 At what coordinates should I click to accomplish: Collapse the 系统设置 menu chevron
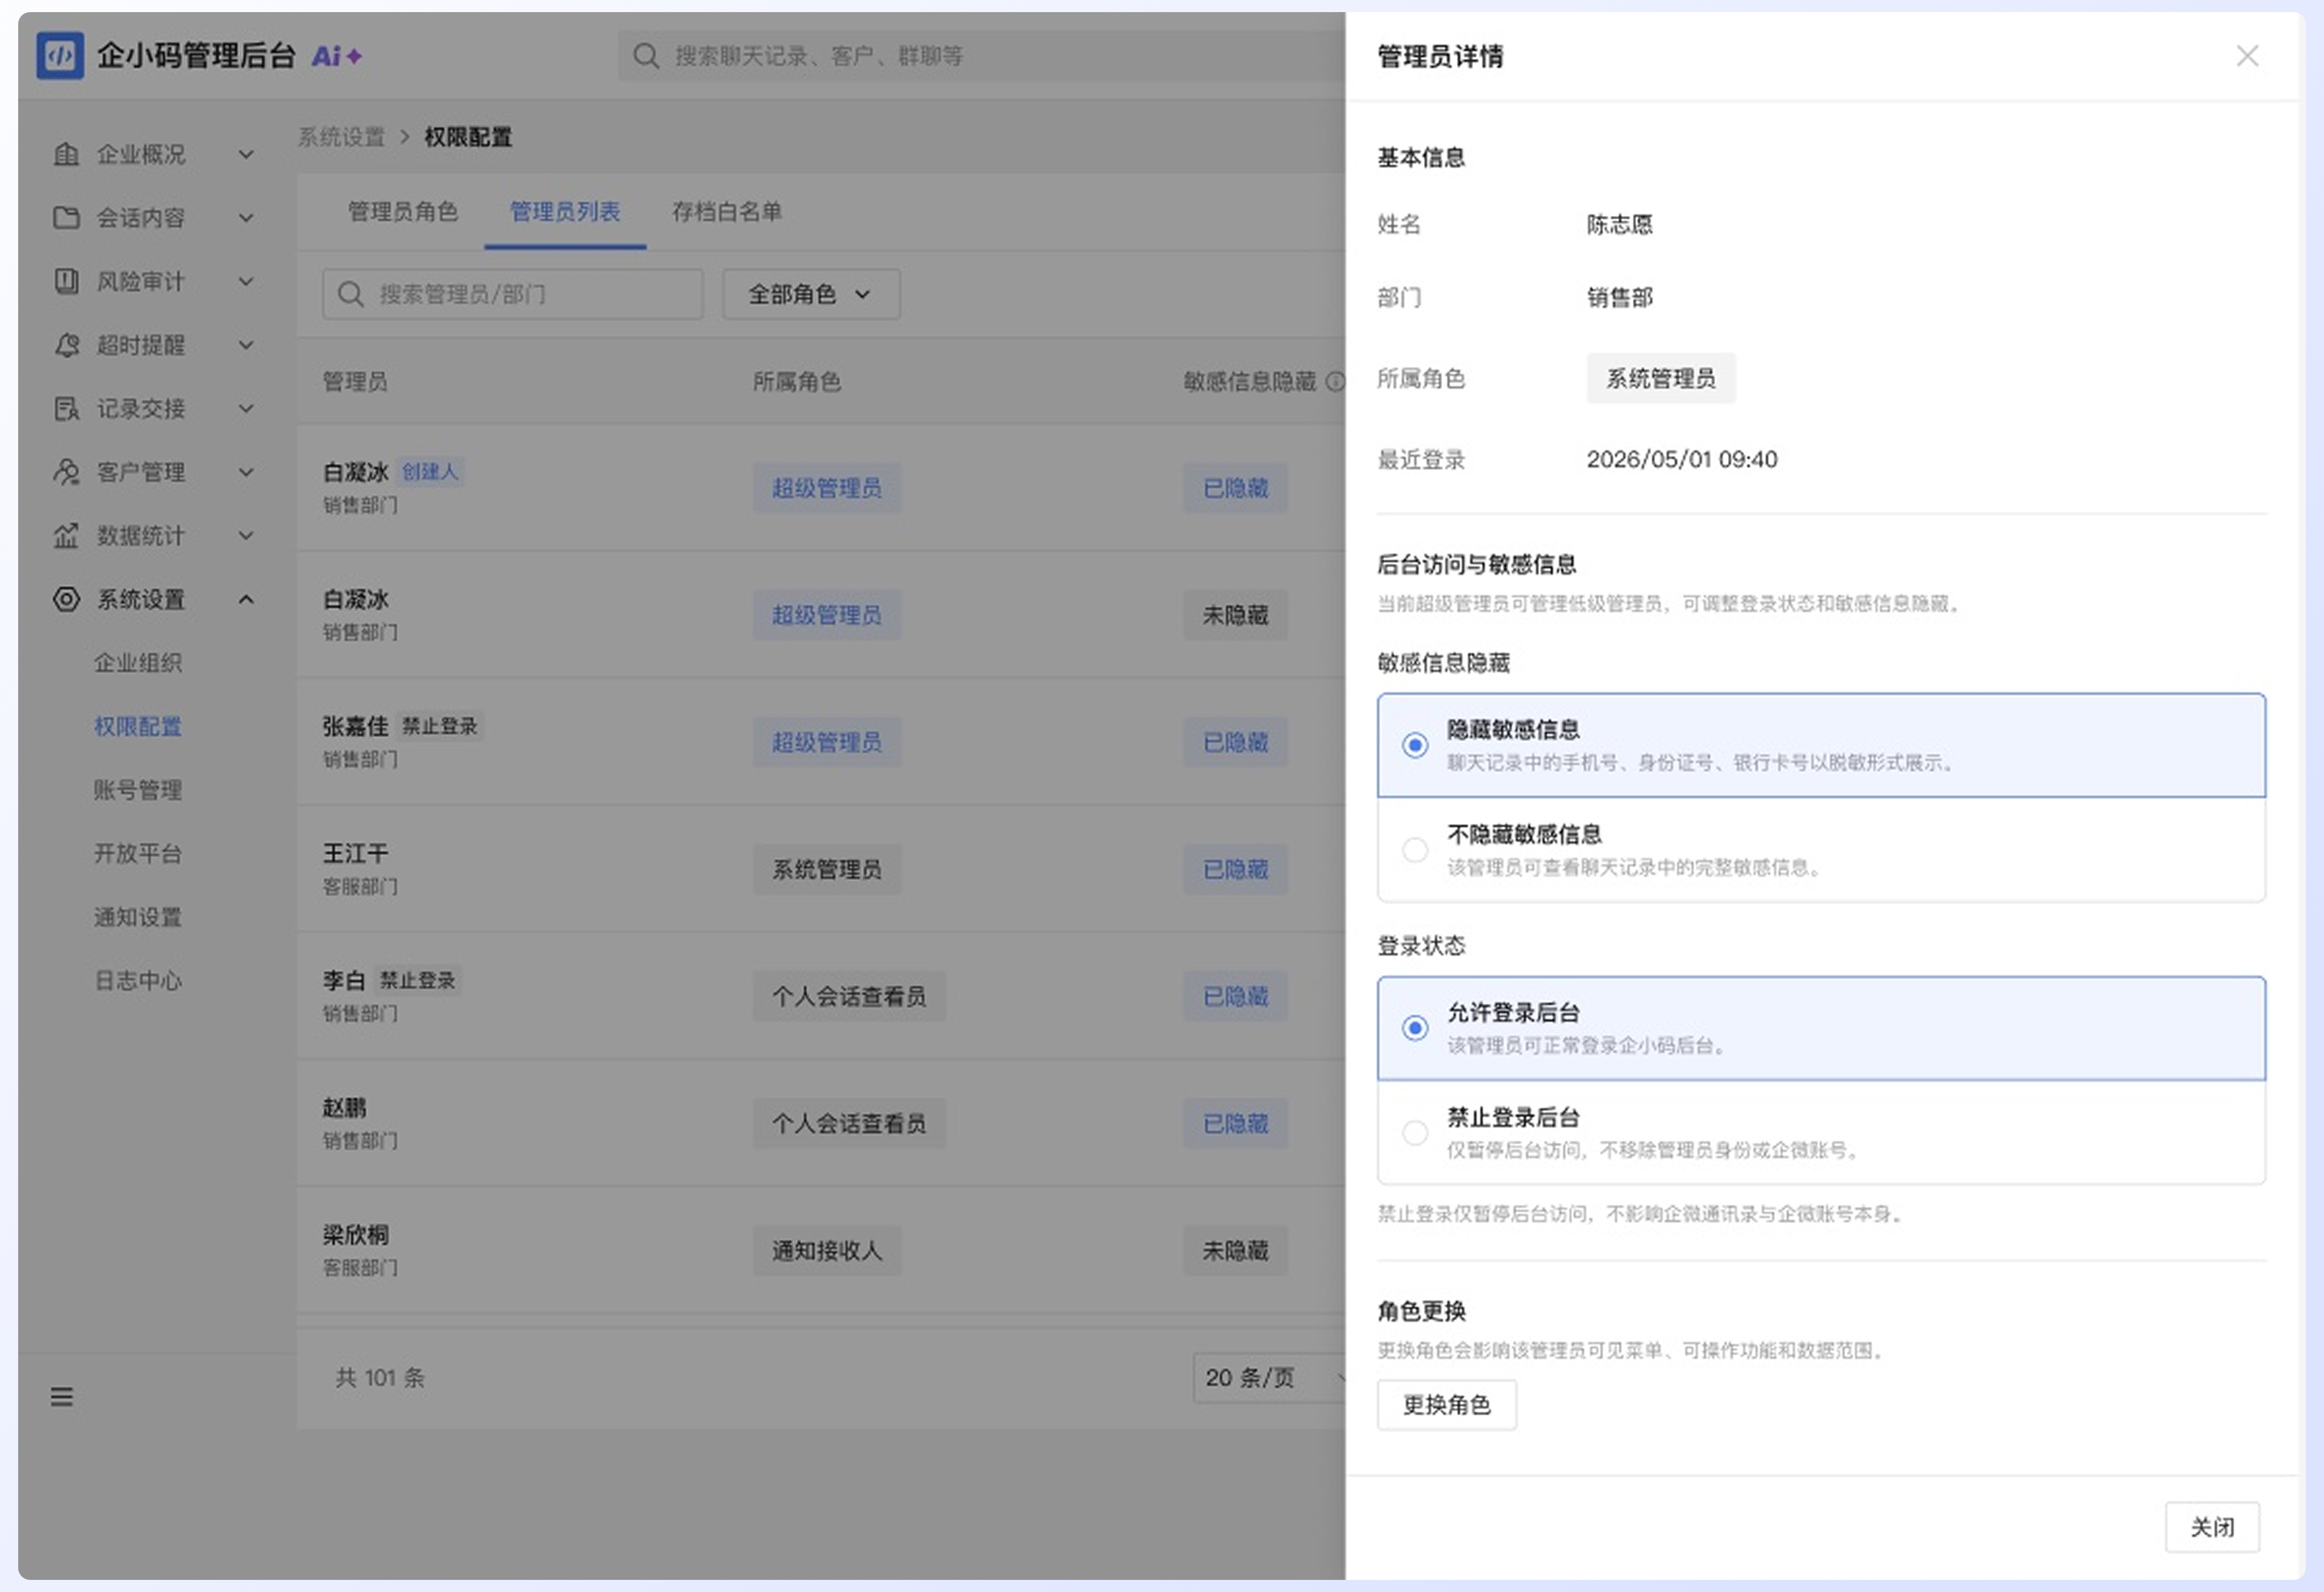(x=246, y=599)
